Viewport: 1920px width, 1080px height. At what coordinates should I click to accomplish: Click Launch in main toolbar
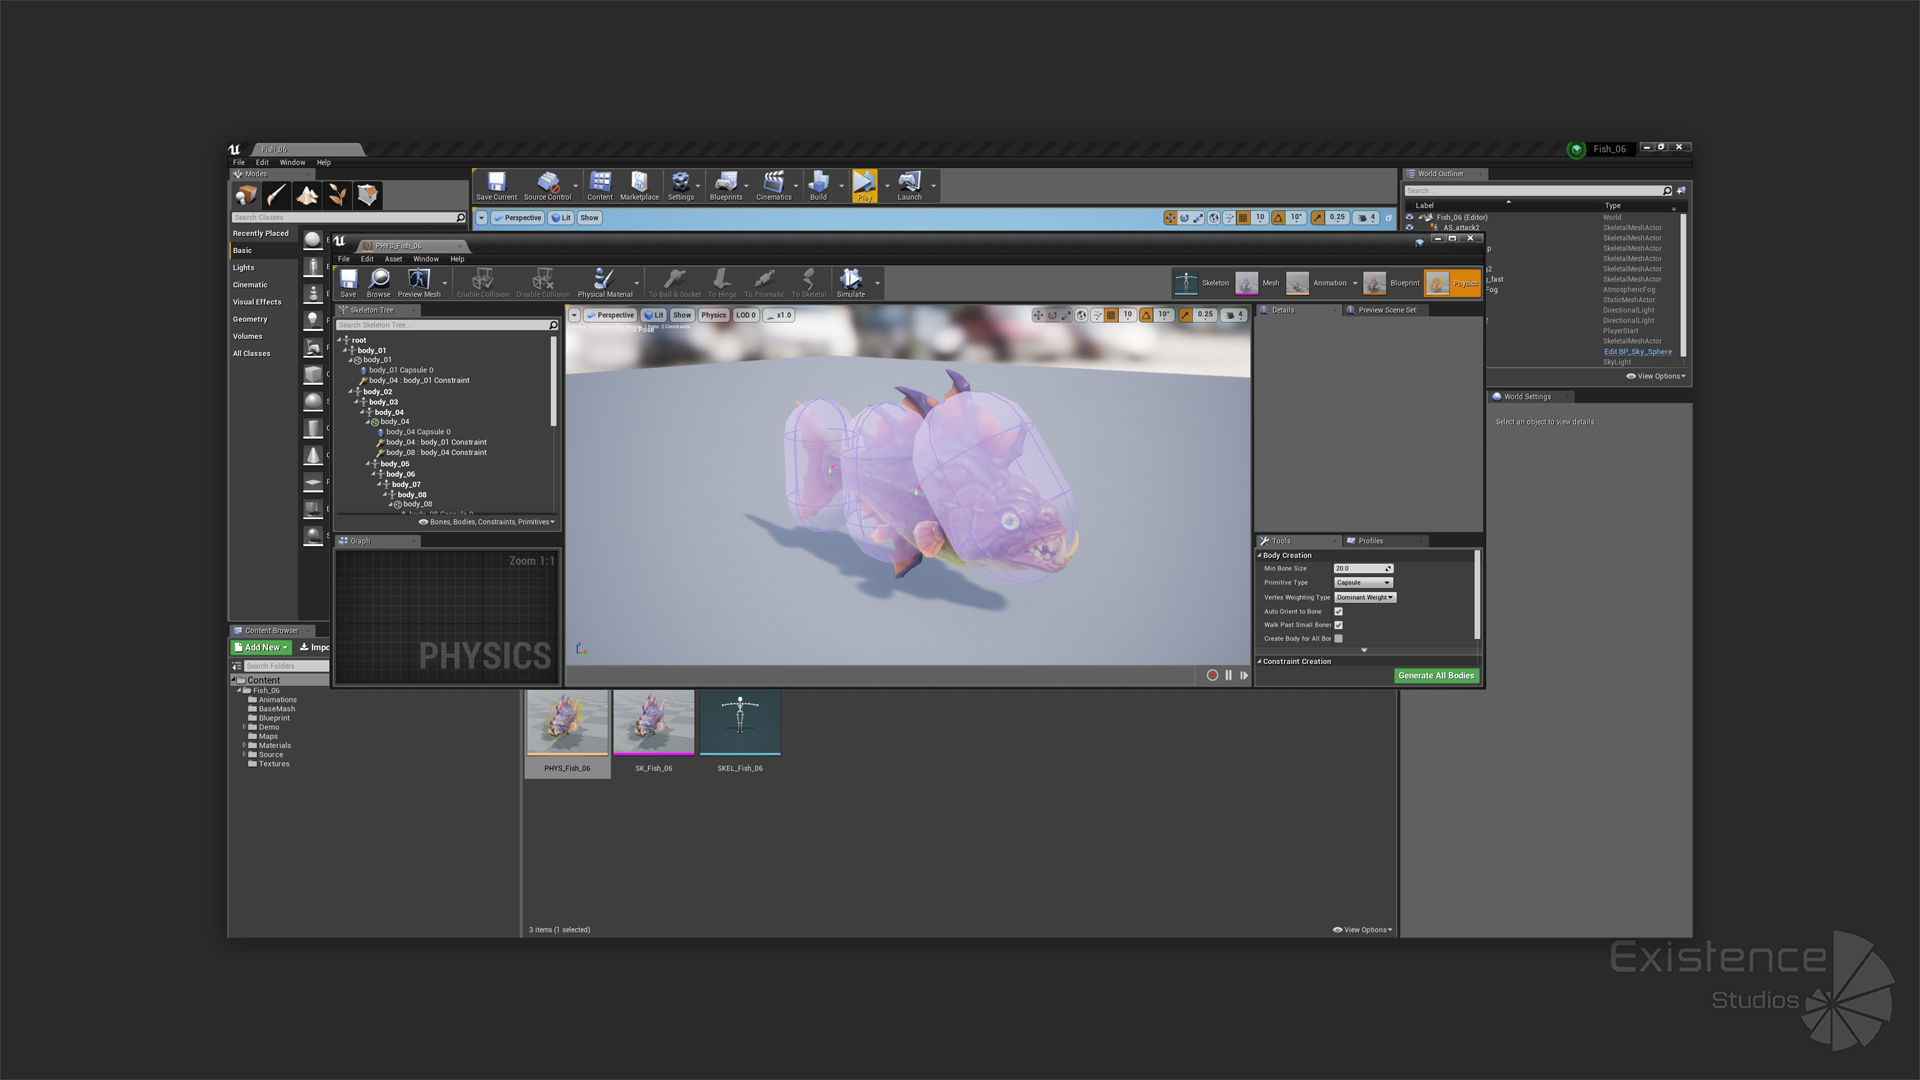point(909,186)
